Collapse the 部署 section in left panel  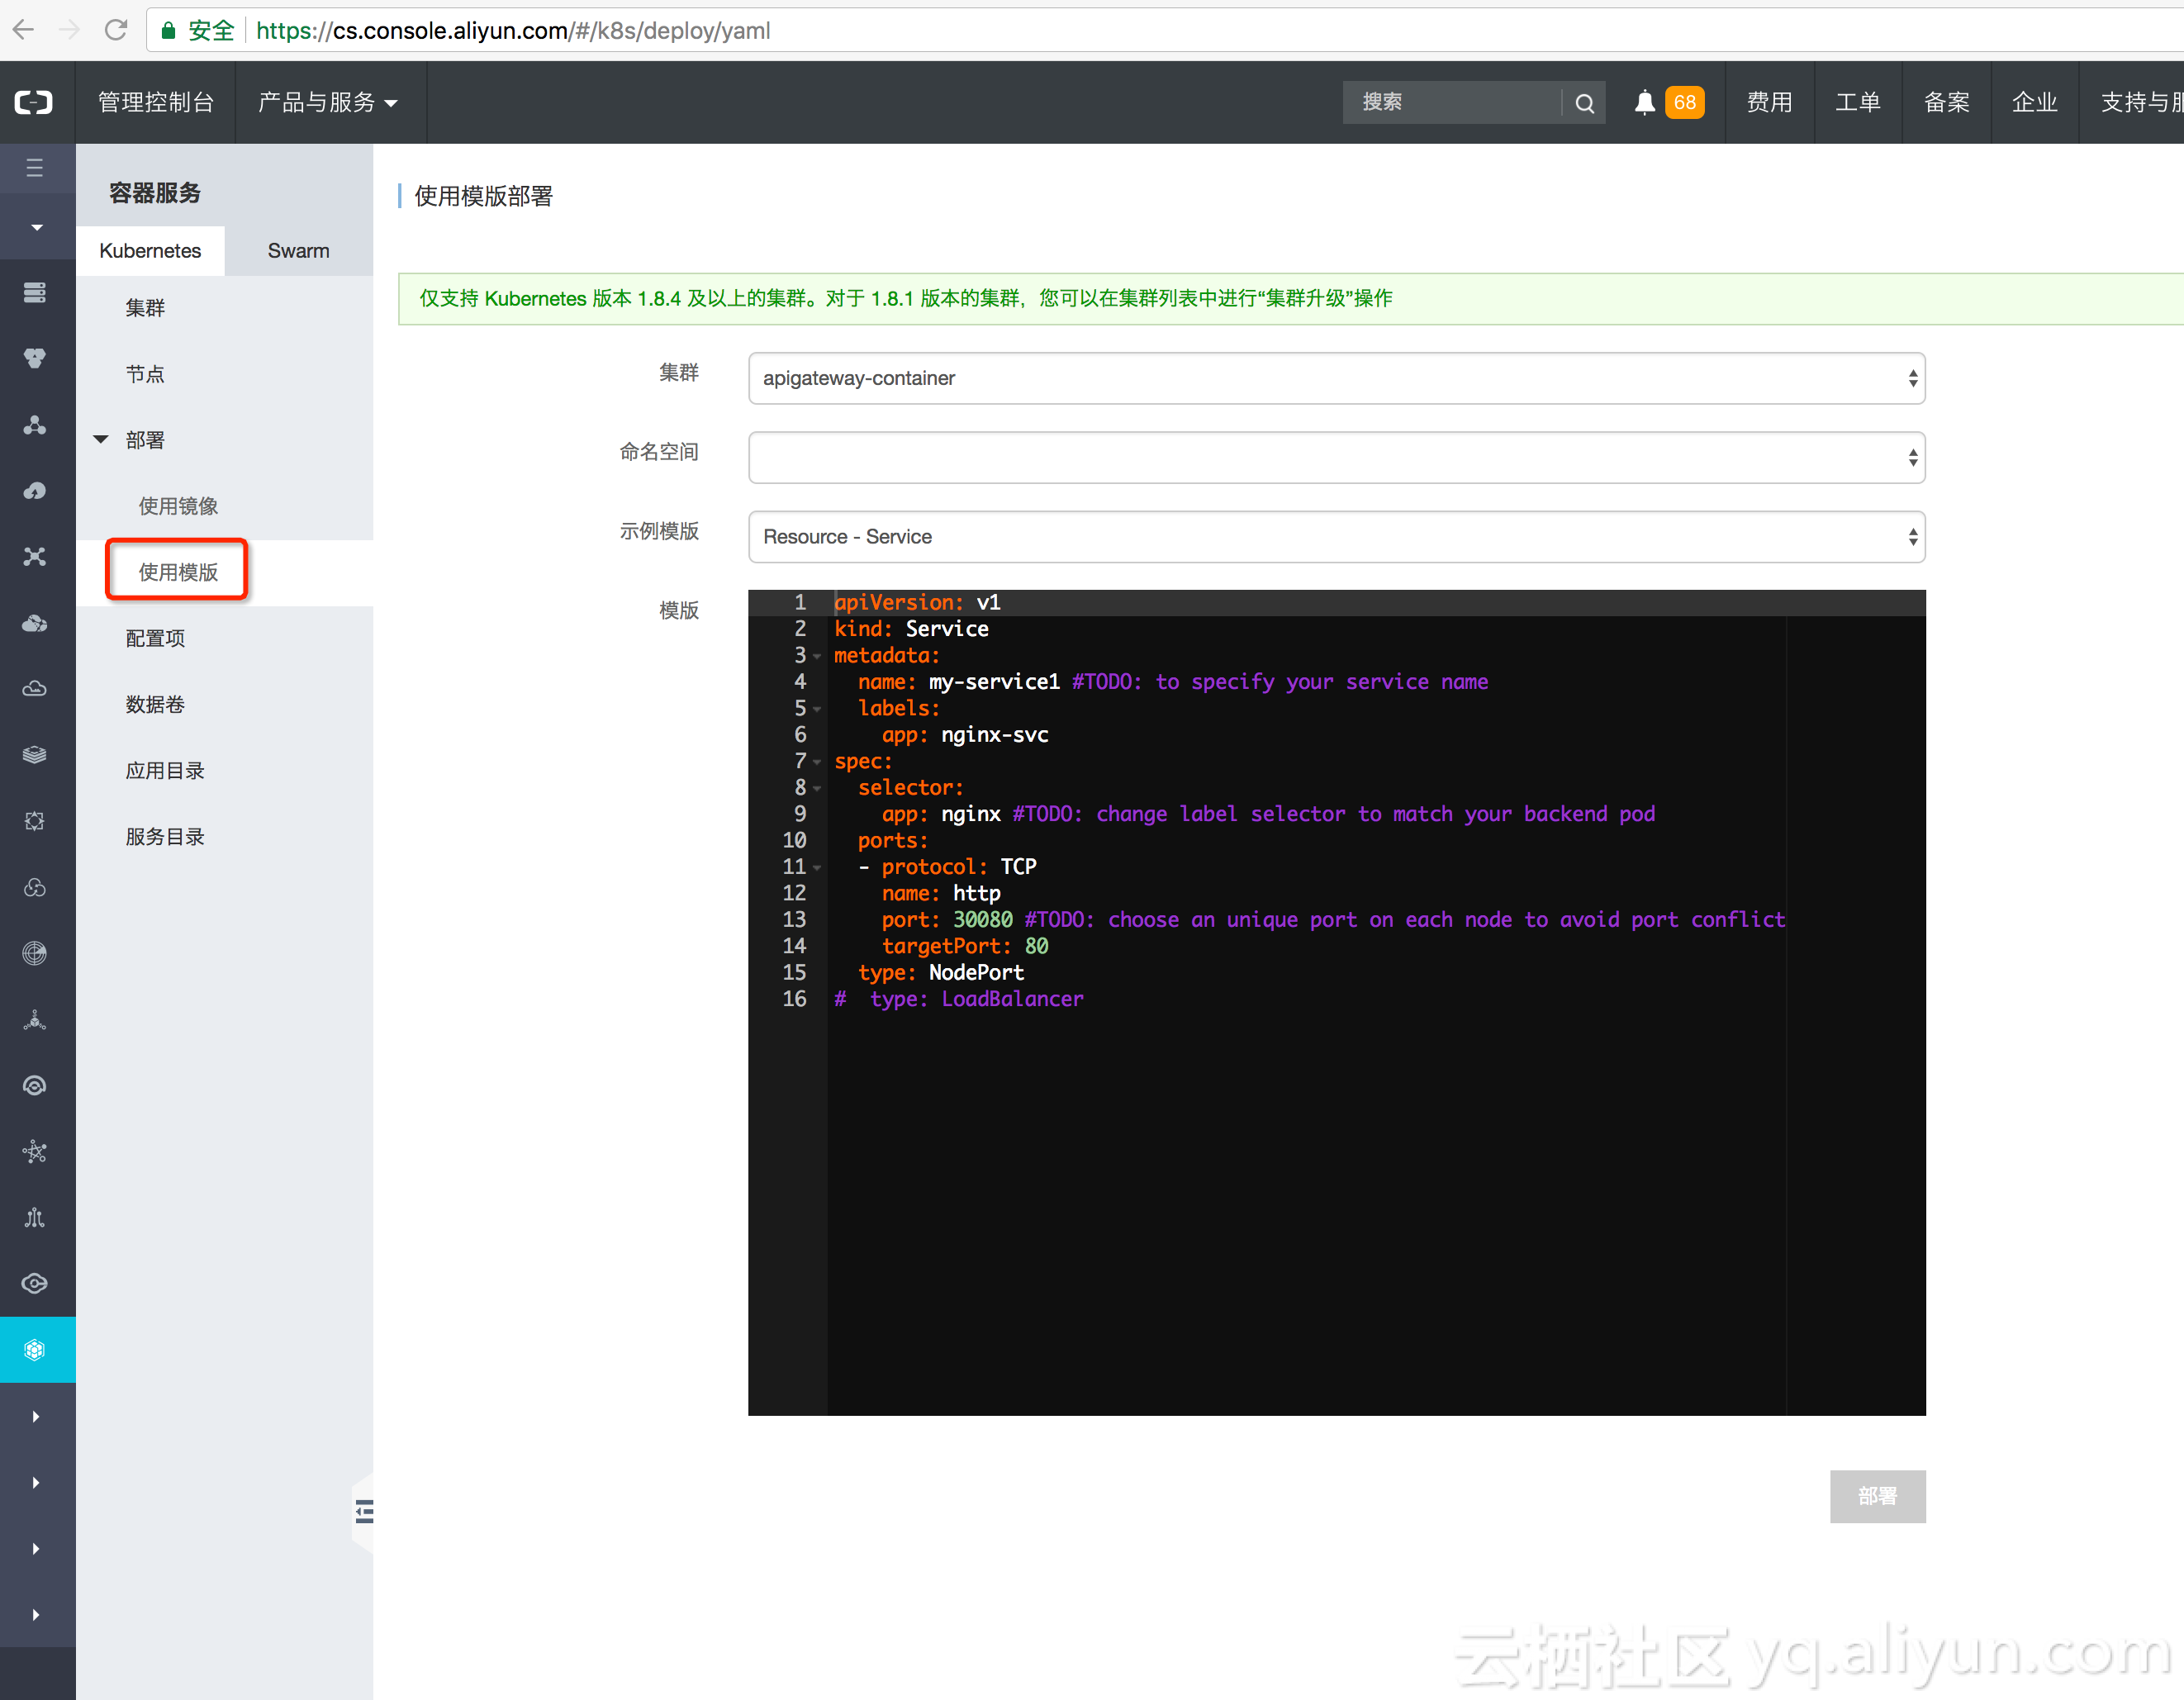tap(100, 439)
